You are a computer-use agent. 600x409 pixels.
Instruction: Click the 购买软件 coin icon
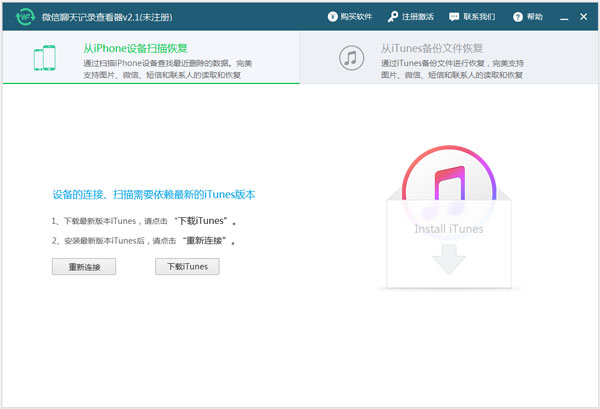[332, 16]
